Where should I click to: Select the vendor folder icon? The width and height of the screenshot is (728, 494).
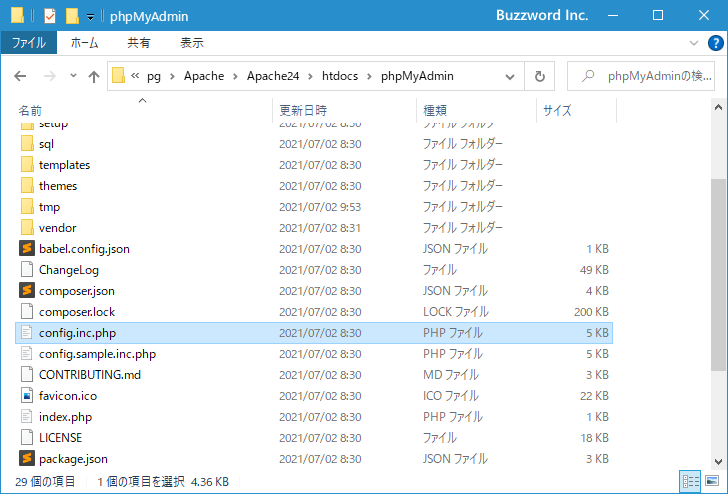click(27, 228)
